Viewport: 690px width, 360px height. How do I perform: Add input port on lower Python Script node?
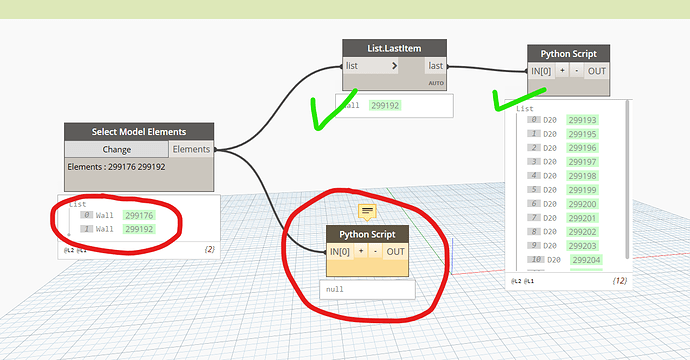(x=361, y=251)
